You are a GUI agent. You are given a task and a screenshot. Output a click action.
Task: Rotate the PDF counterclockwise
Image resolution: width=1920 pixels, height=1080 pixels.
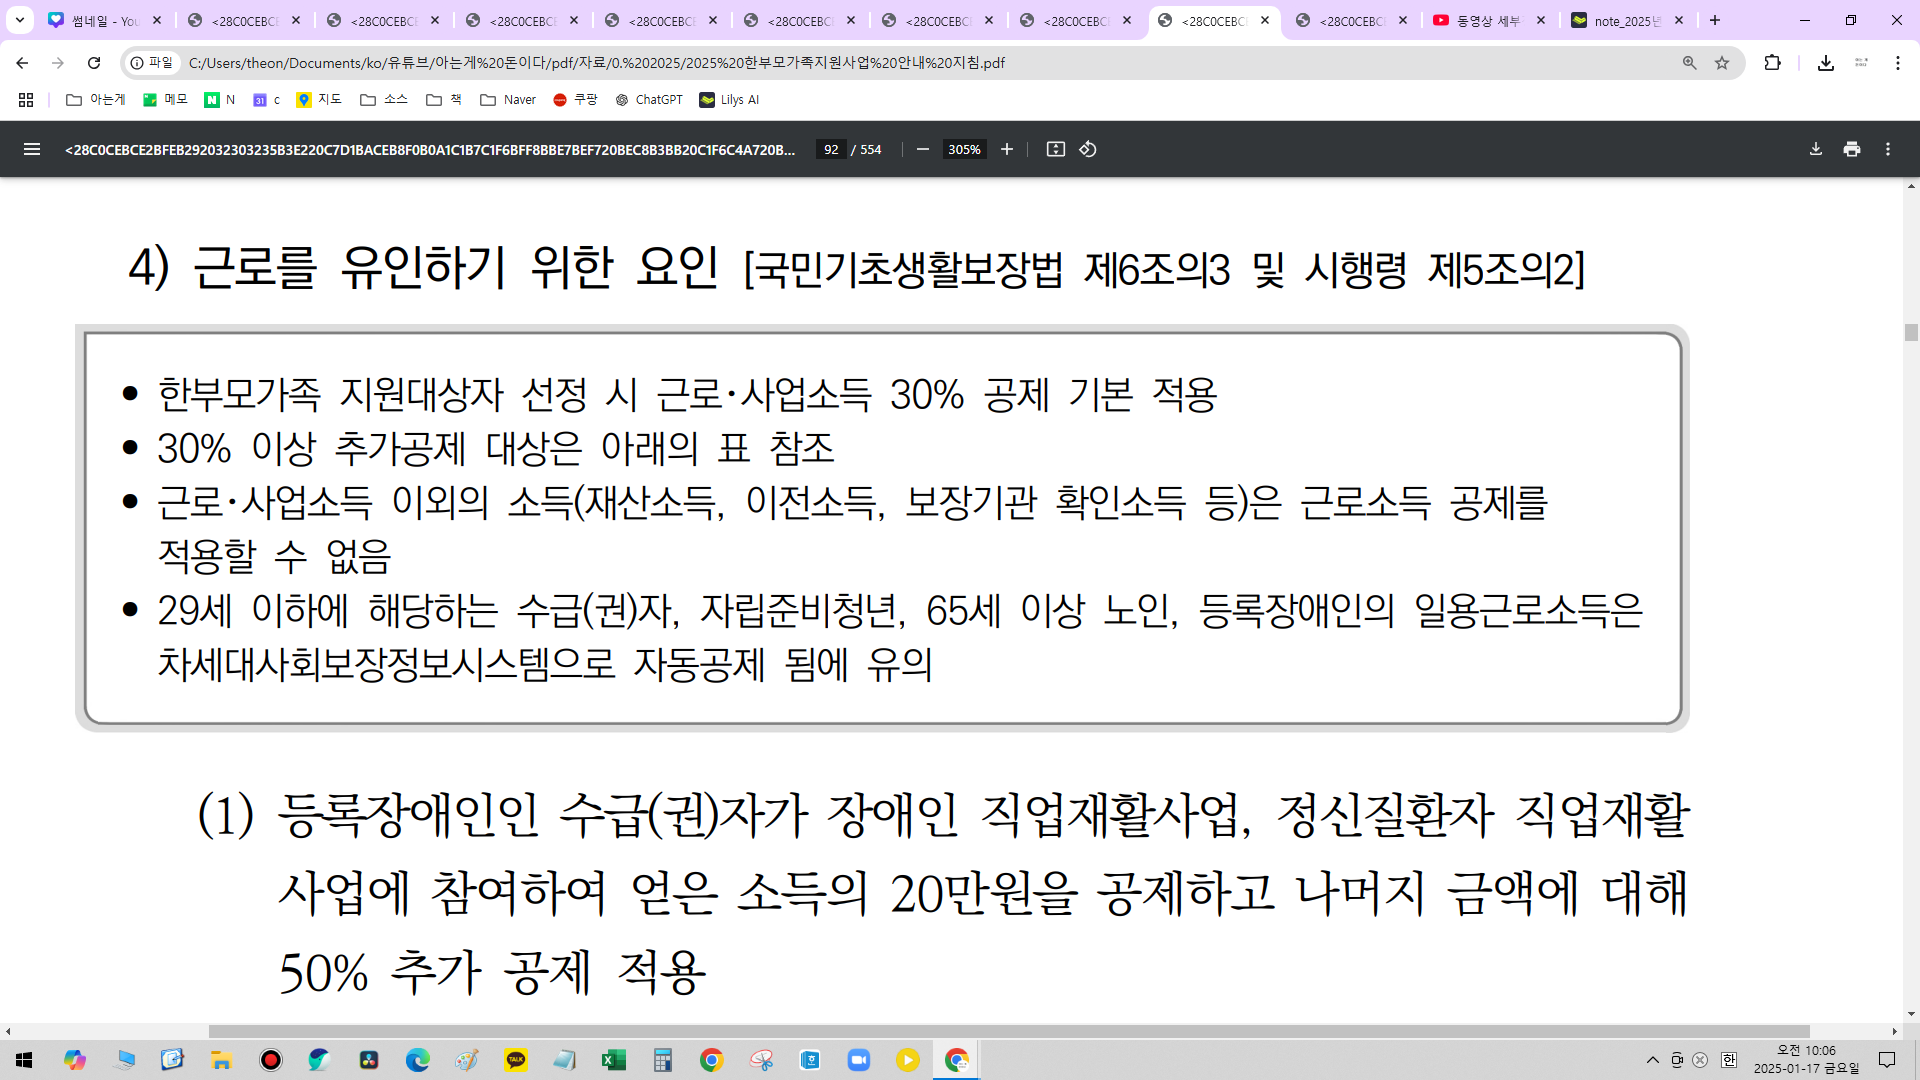[x=1088, y=149]
